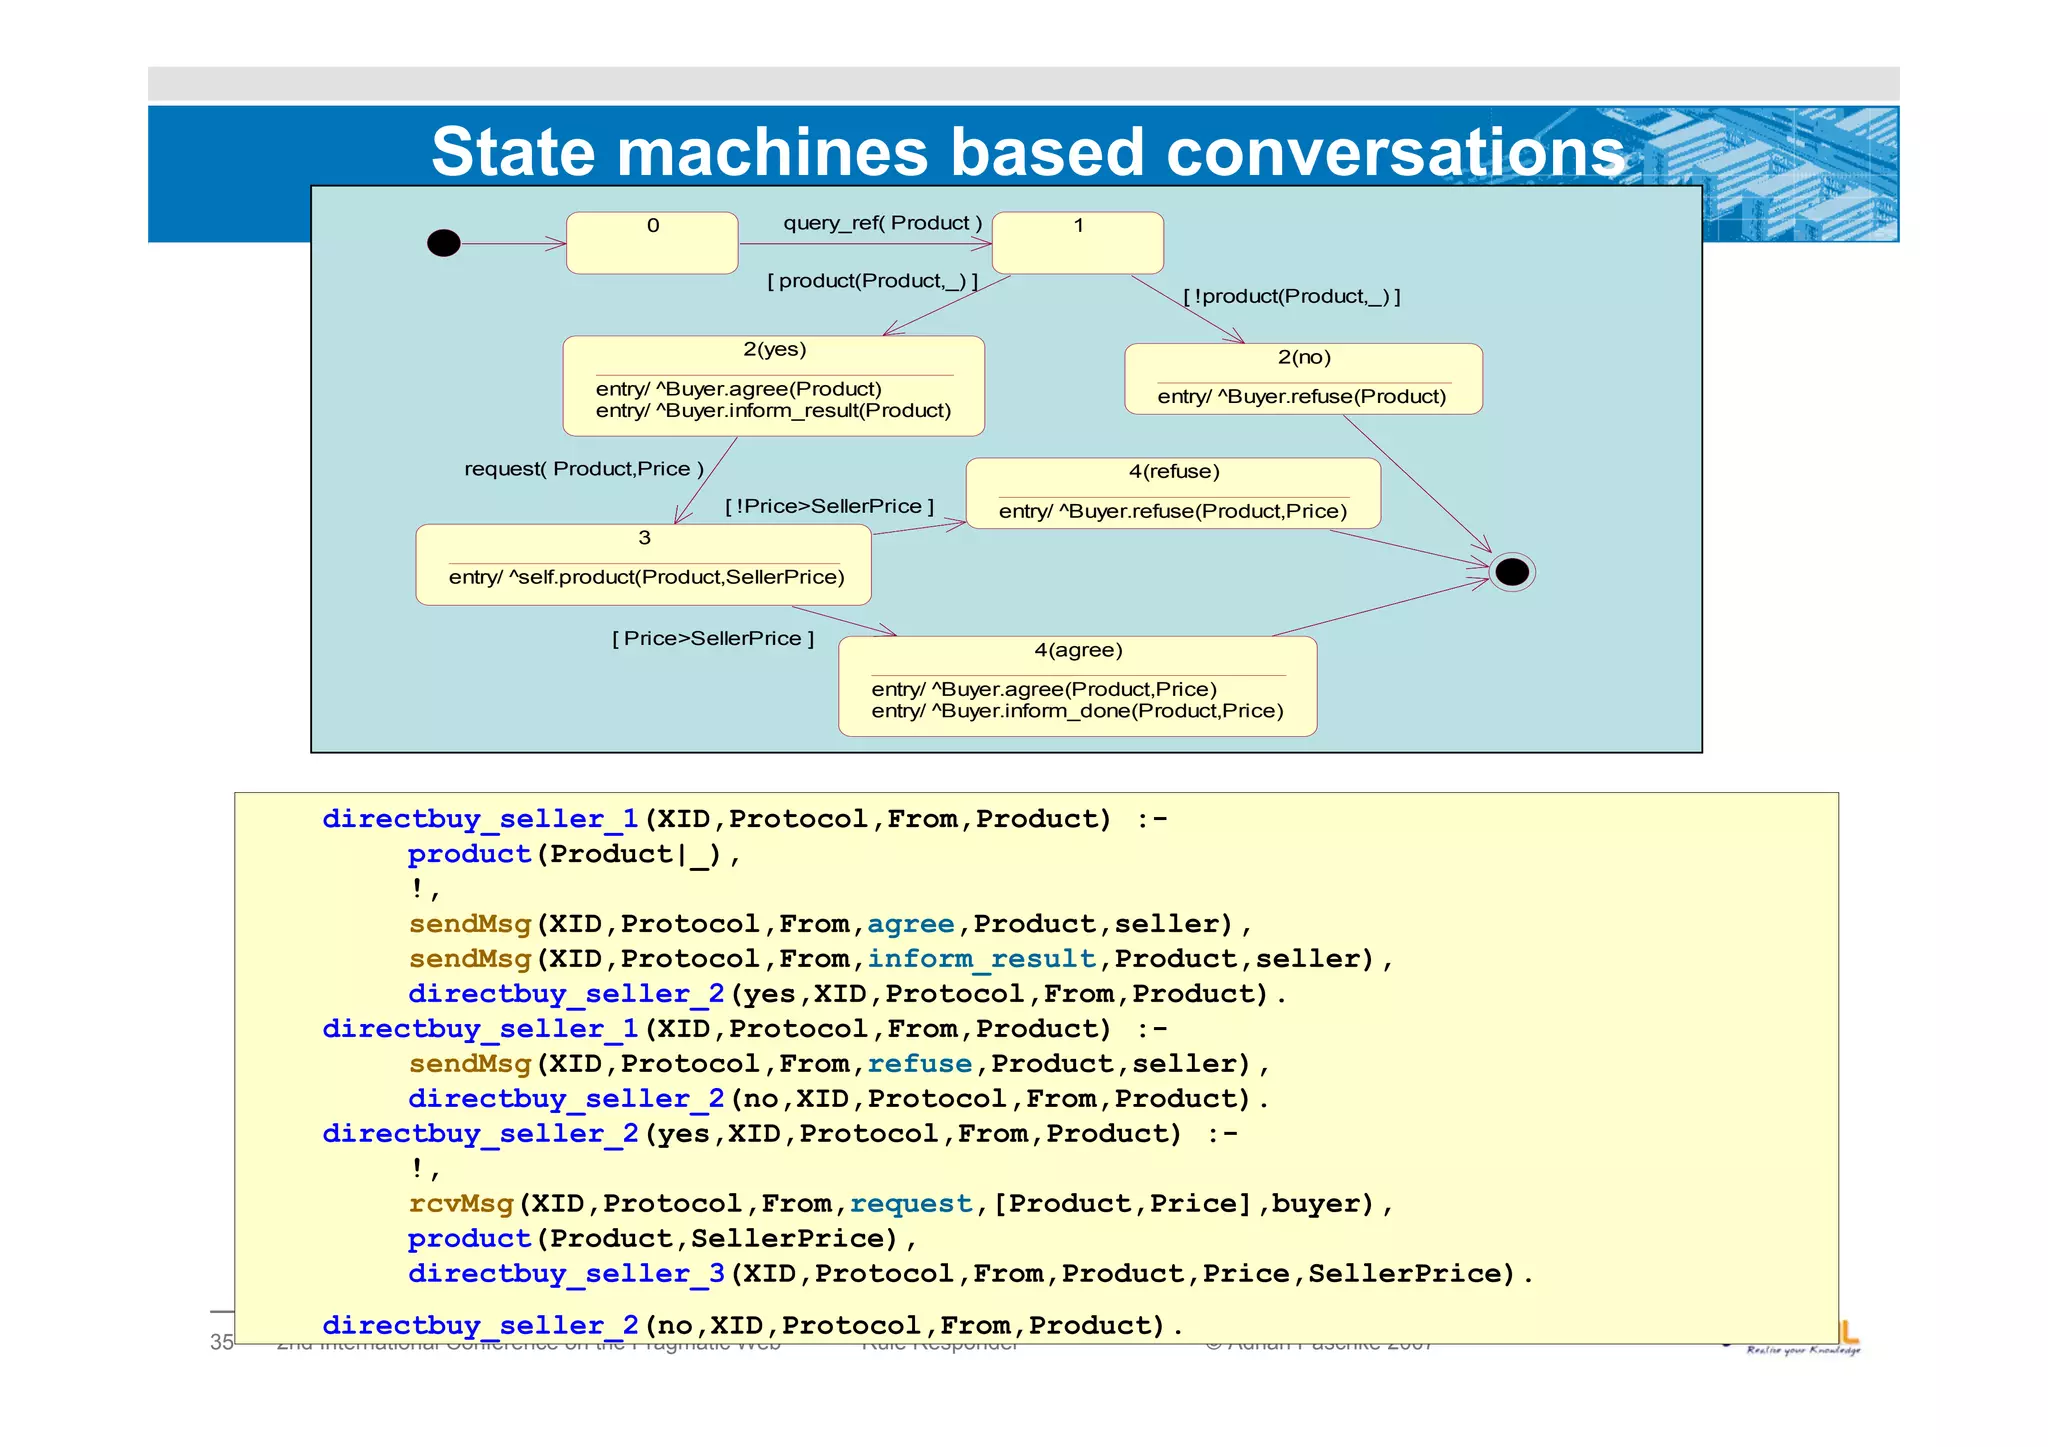Click the slide title State machines based conversations
The height and width of the screenshot is (1447, 2048).
pos(1028,152)
